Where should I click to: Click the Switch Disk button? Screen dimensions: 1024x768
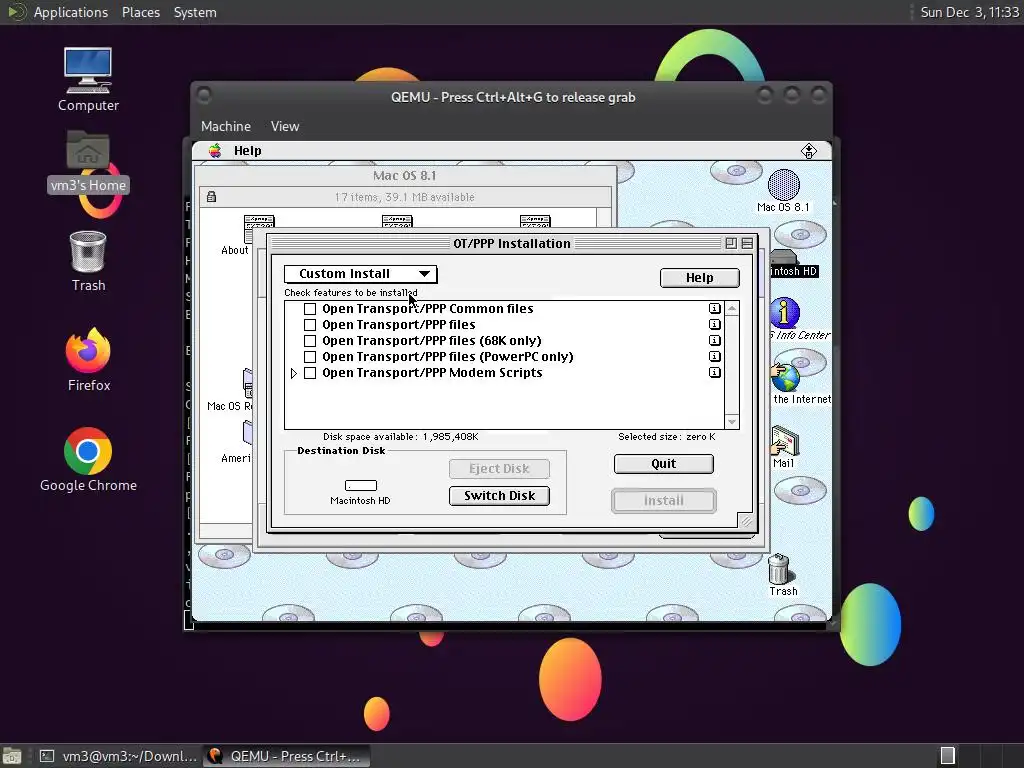499,496
